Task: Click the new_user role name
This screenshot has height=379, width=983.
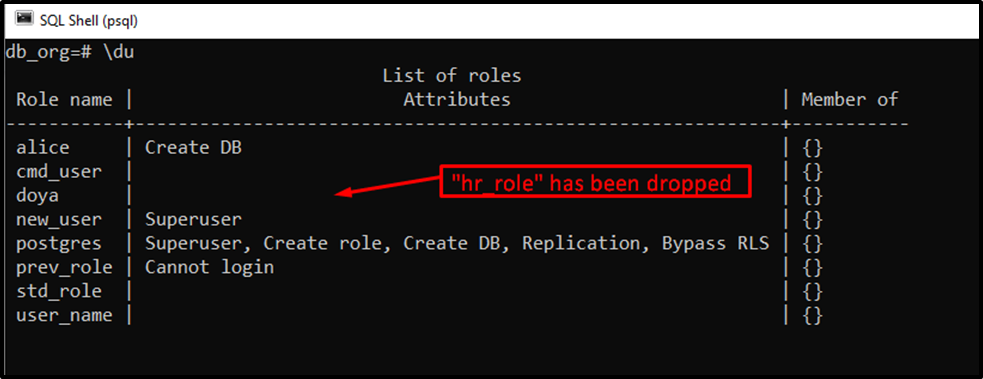Action: point(59,220)
